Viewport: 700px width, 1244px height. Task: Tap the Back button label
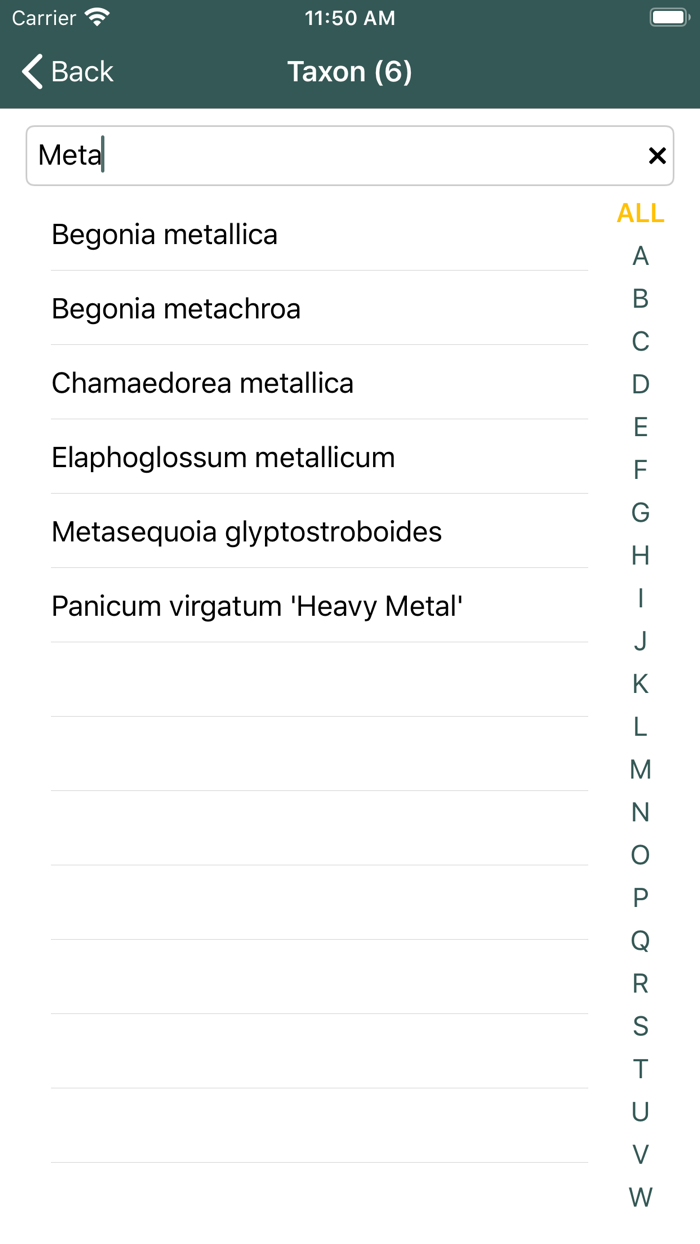82,72
